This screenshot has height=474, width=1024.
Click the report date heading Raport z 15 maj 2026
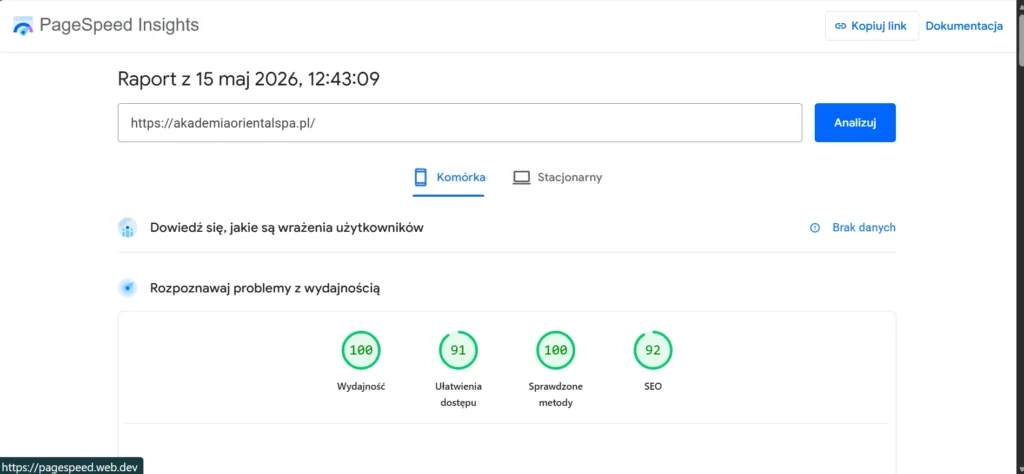point(249,80)
